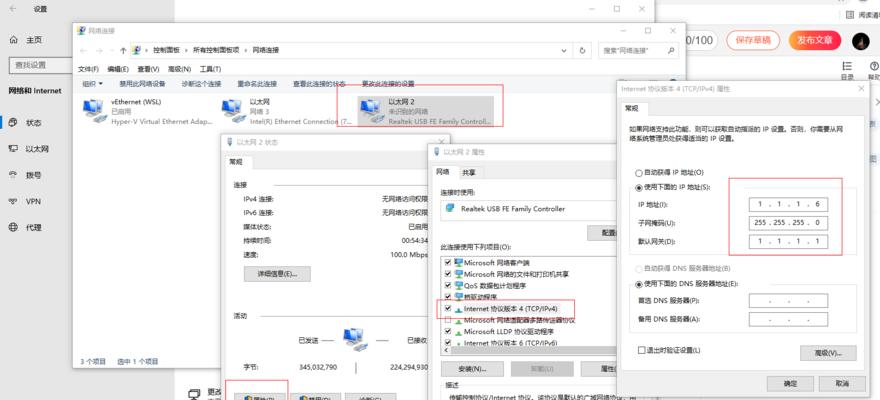
Task: Click 高级(V)... button in IPv4 dialog
Action: point(828,353)
